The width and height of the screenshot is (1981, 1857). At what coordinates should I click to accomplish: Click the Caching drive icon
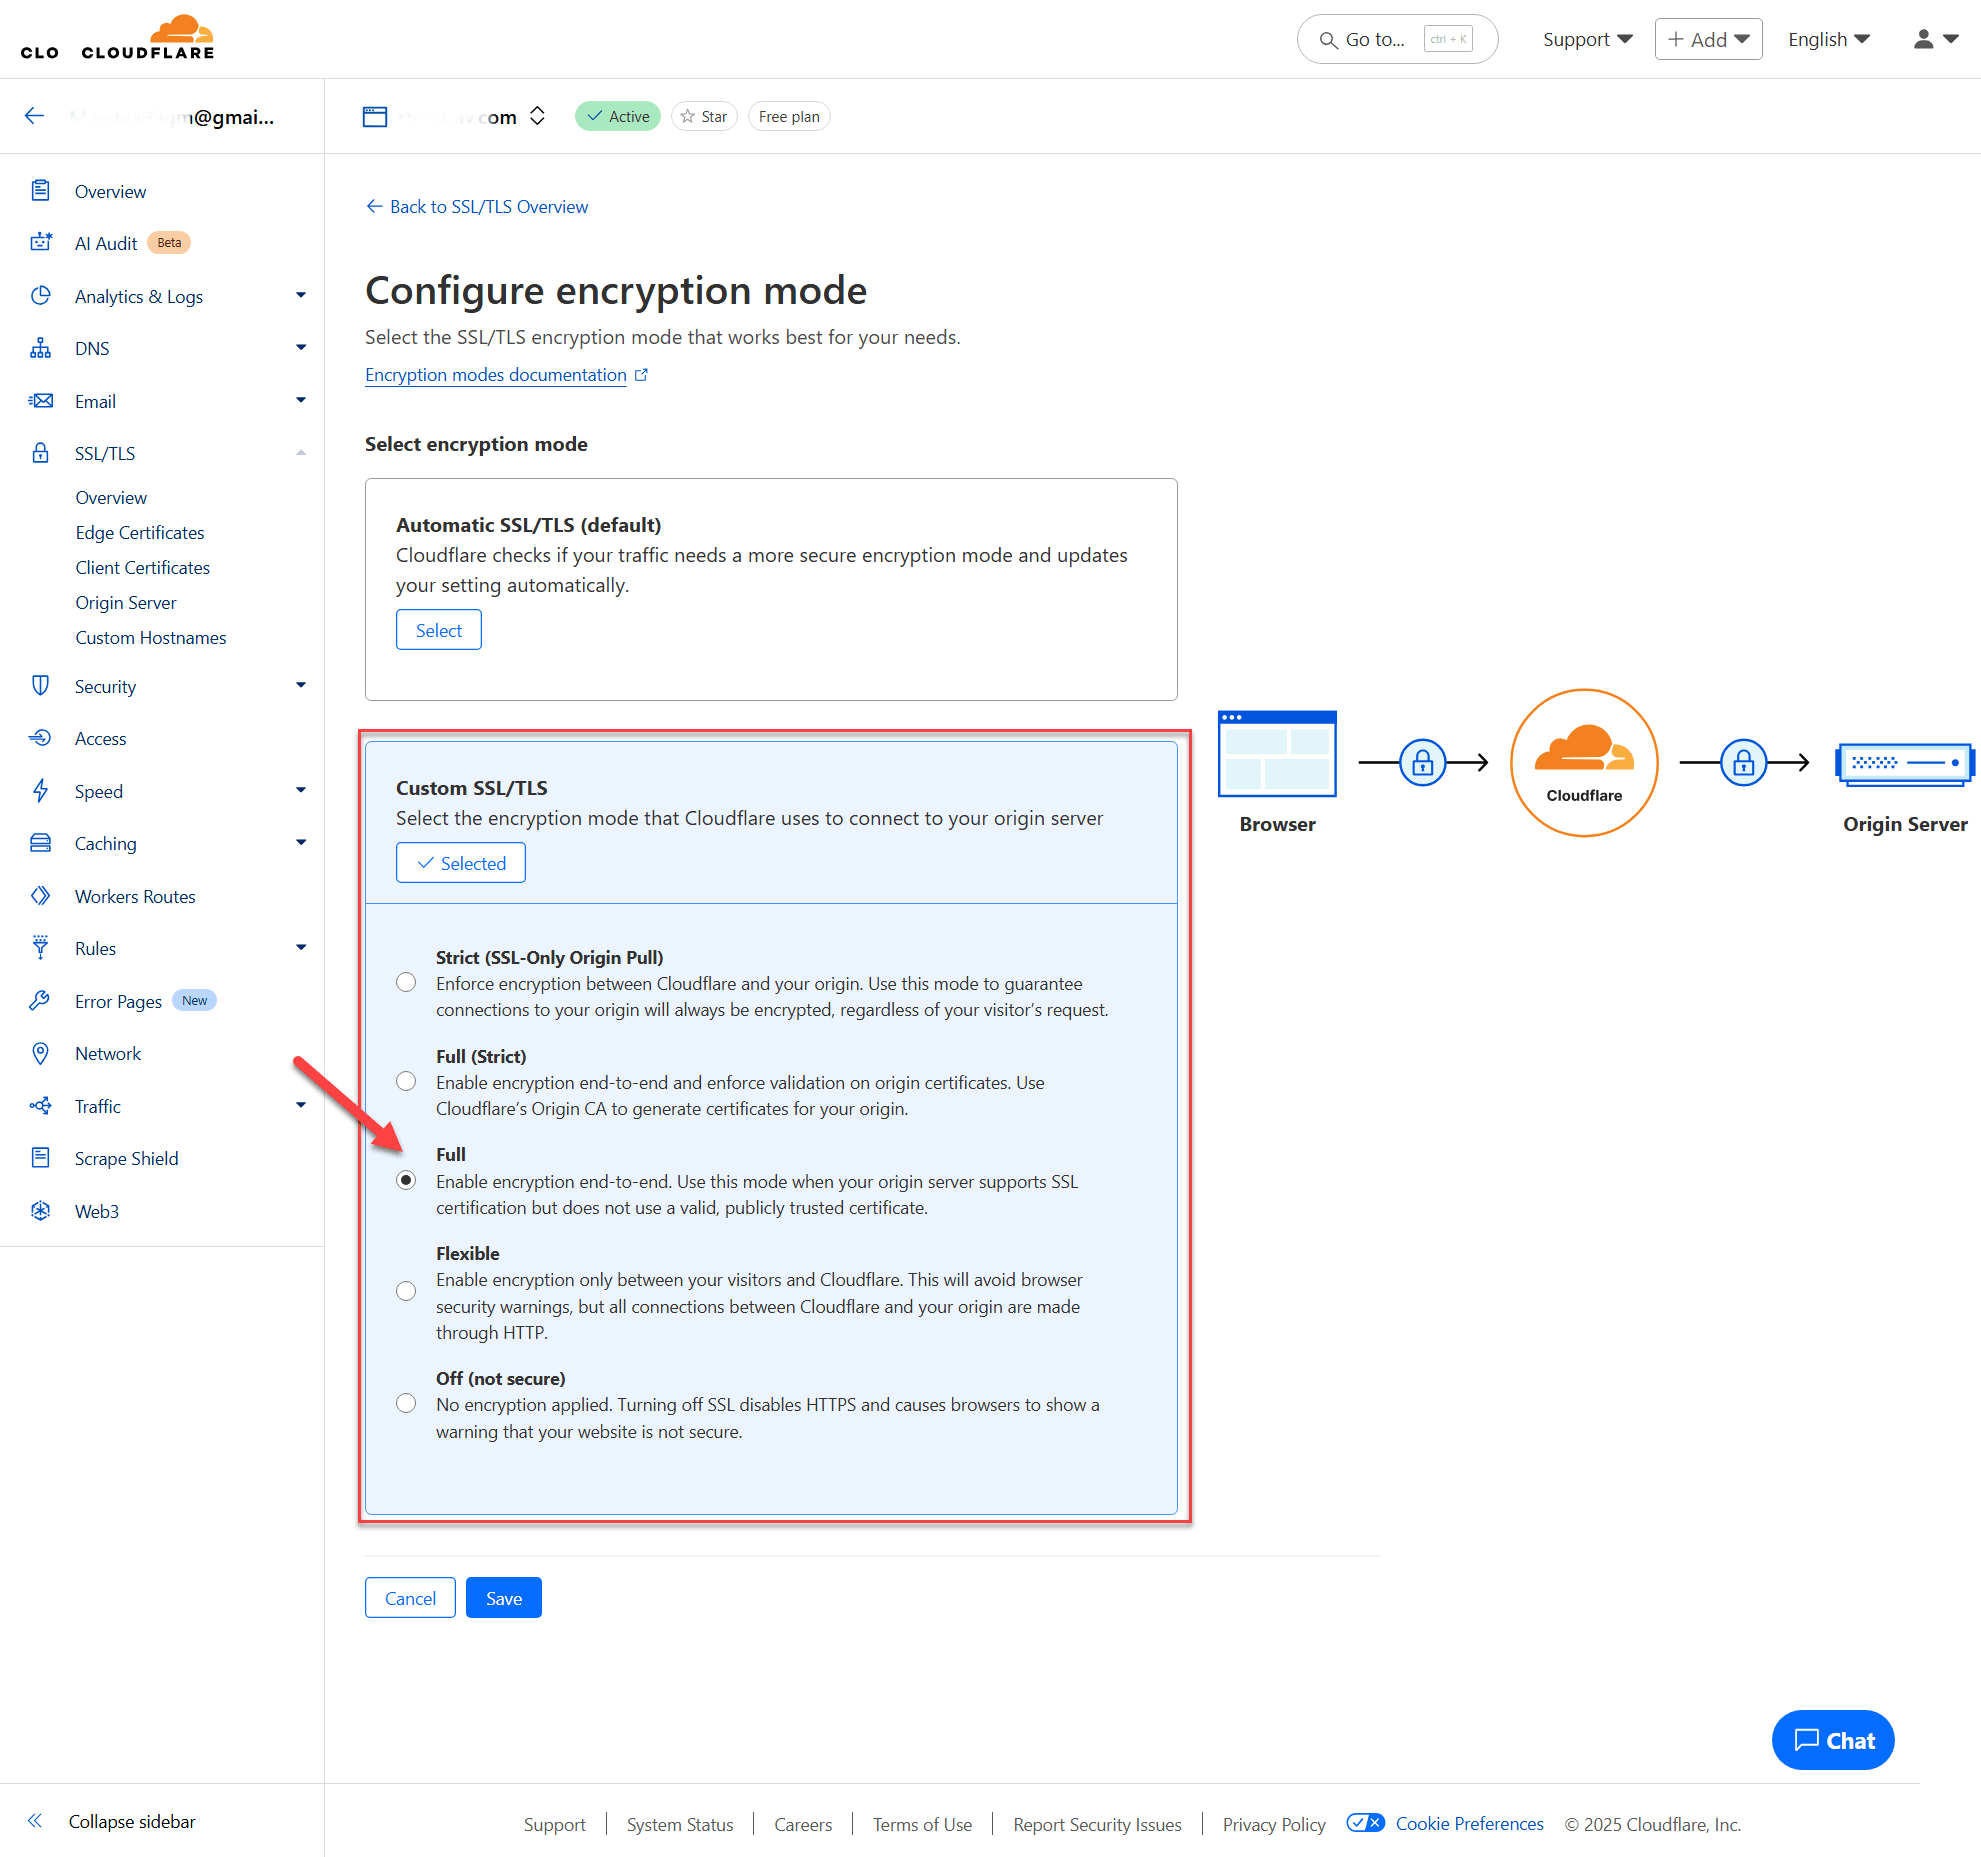coord(40,843)
